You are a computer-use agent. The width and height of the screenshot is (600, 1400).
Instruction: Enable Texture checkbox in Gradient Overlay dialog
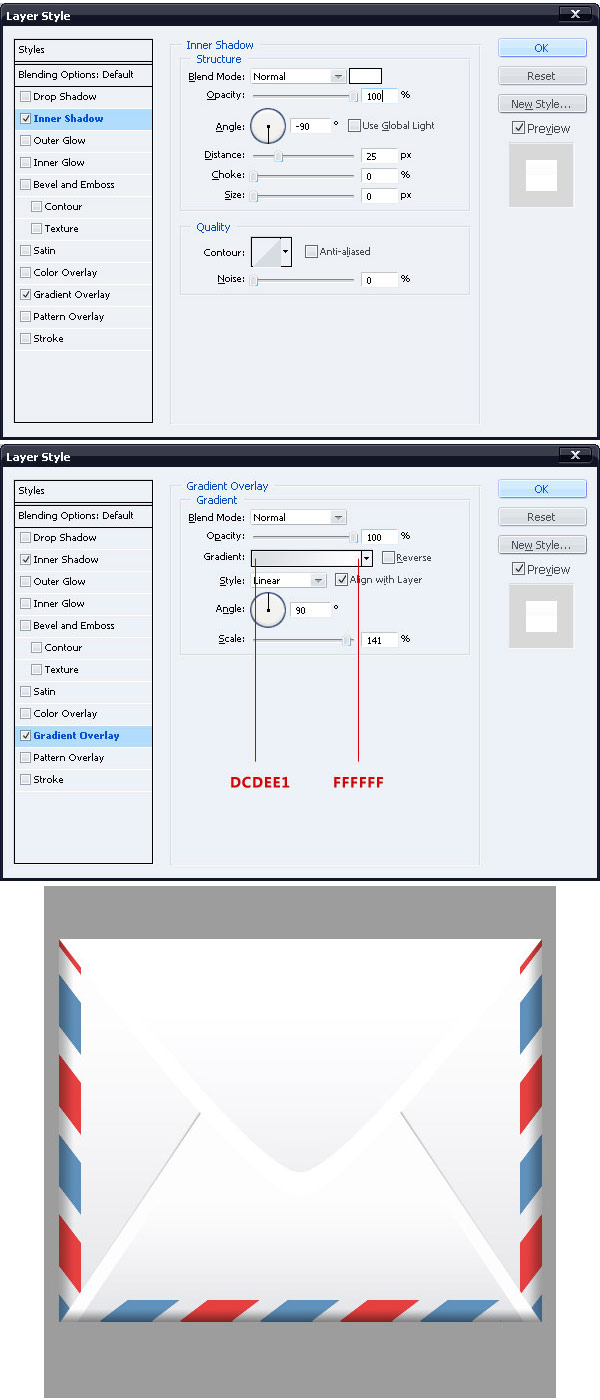[x=37, y=670]
